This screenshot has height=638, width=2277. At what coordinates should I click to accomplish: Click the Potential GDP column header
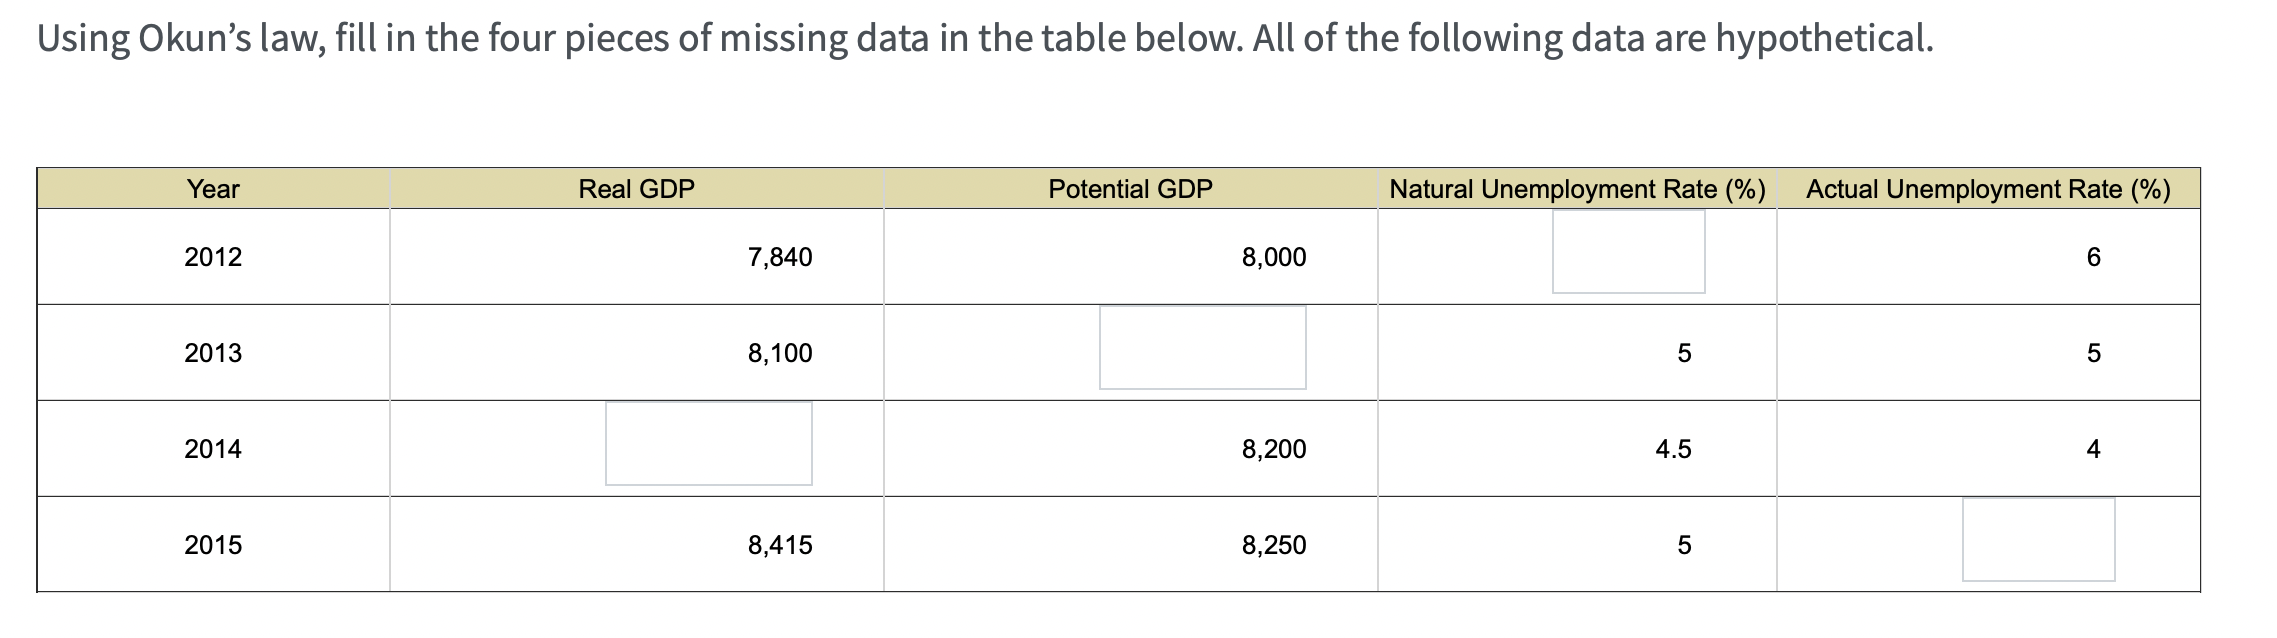coord(1130,189)
